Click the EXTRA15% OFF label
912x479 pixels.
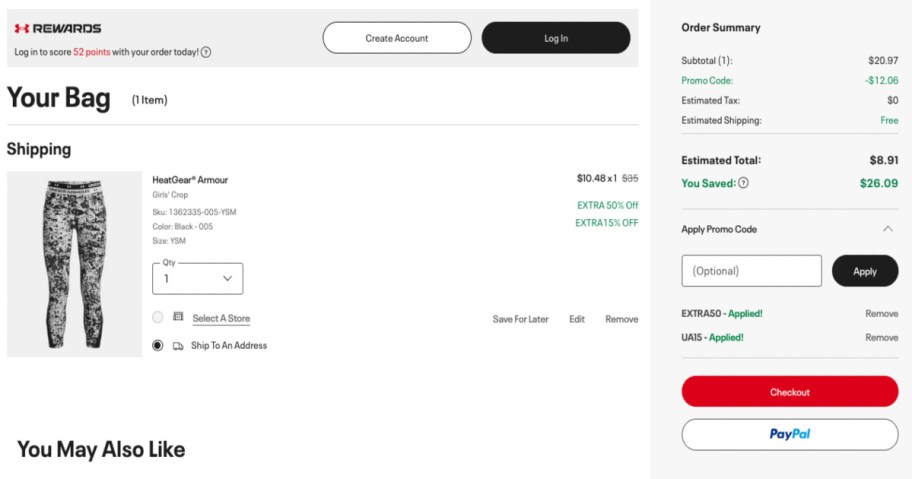pyautogui.click(x=607, y=223)
